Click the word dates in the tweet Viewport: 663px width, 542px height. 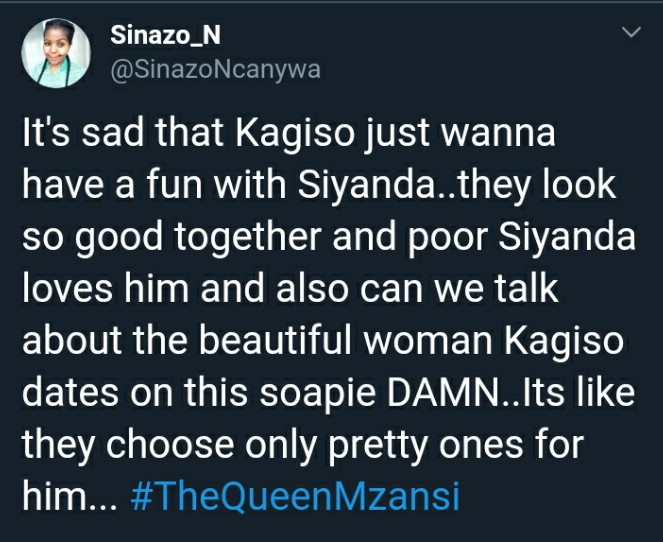pyautogui.click(x=70, y=393)
